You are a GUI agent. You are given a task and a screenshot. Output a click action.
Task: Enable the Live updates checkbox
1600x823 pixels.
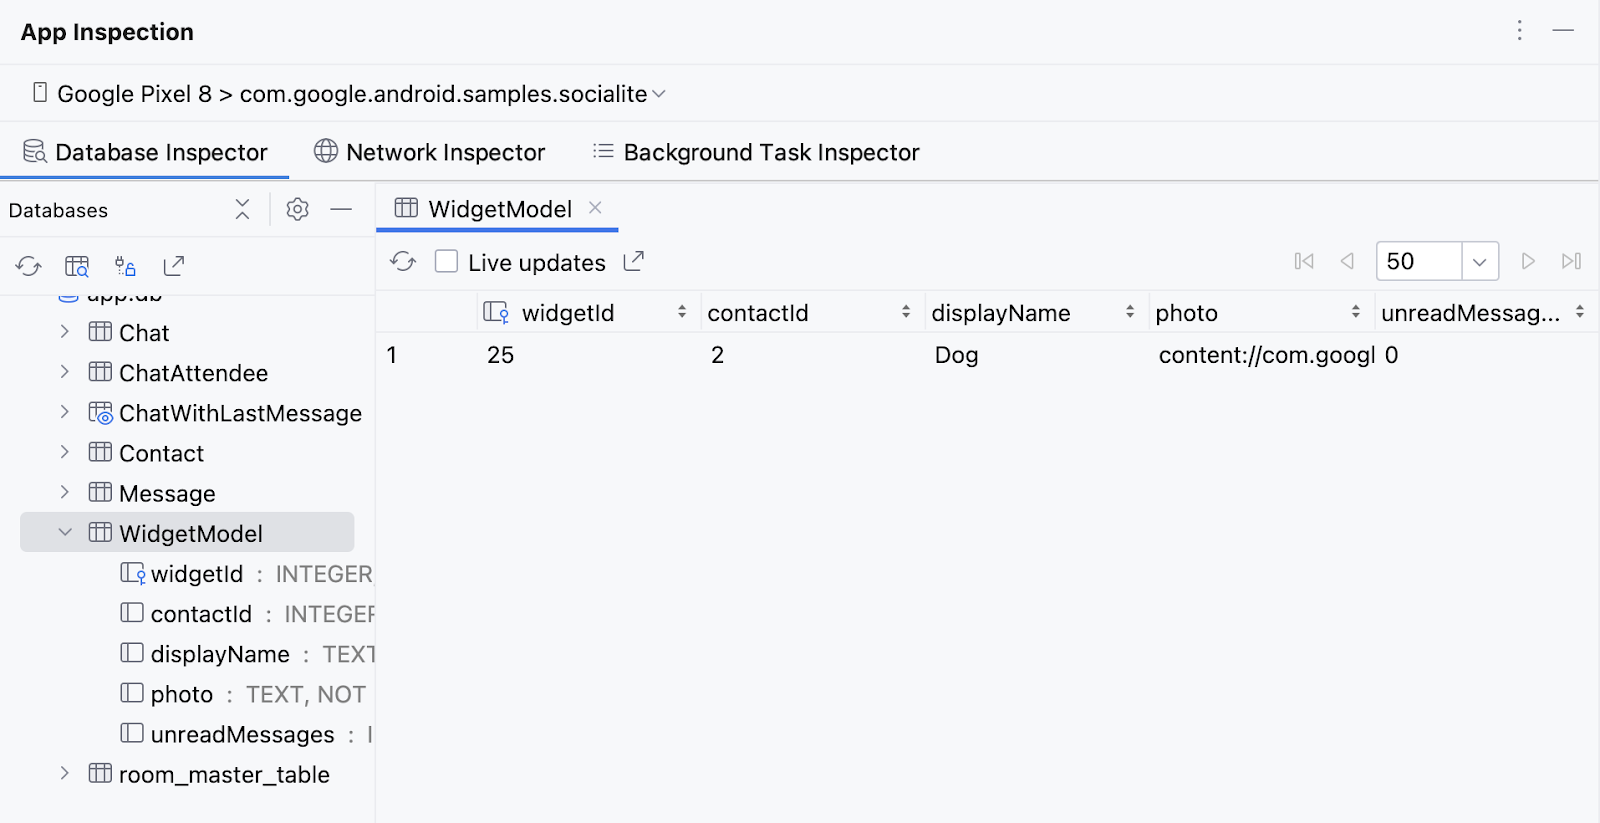(447, 262)
